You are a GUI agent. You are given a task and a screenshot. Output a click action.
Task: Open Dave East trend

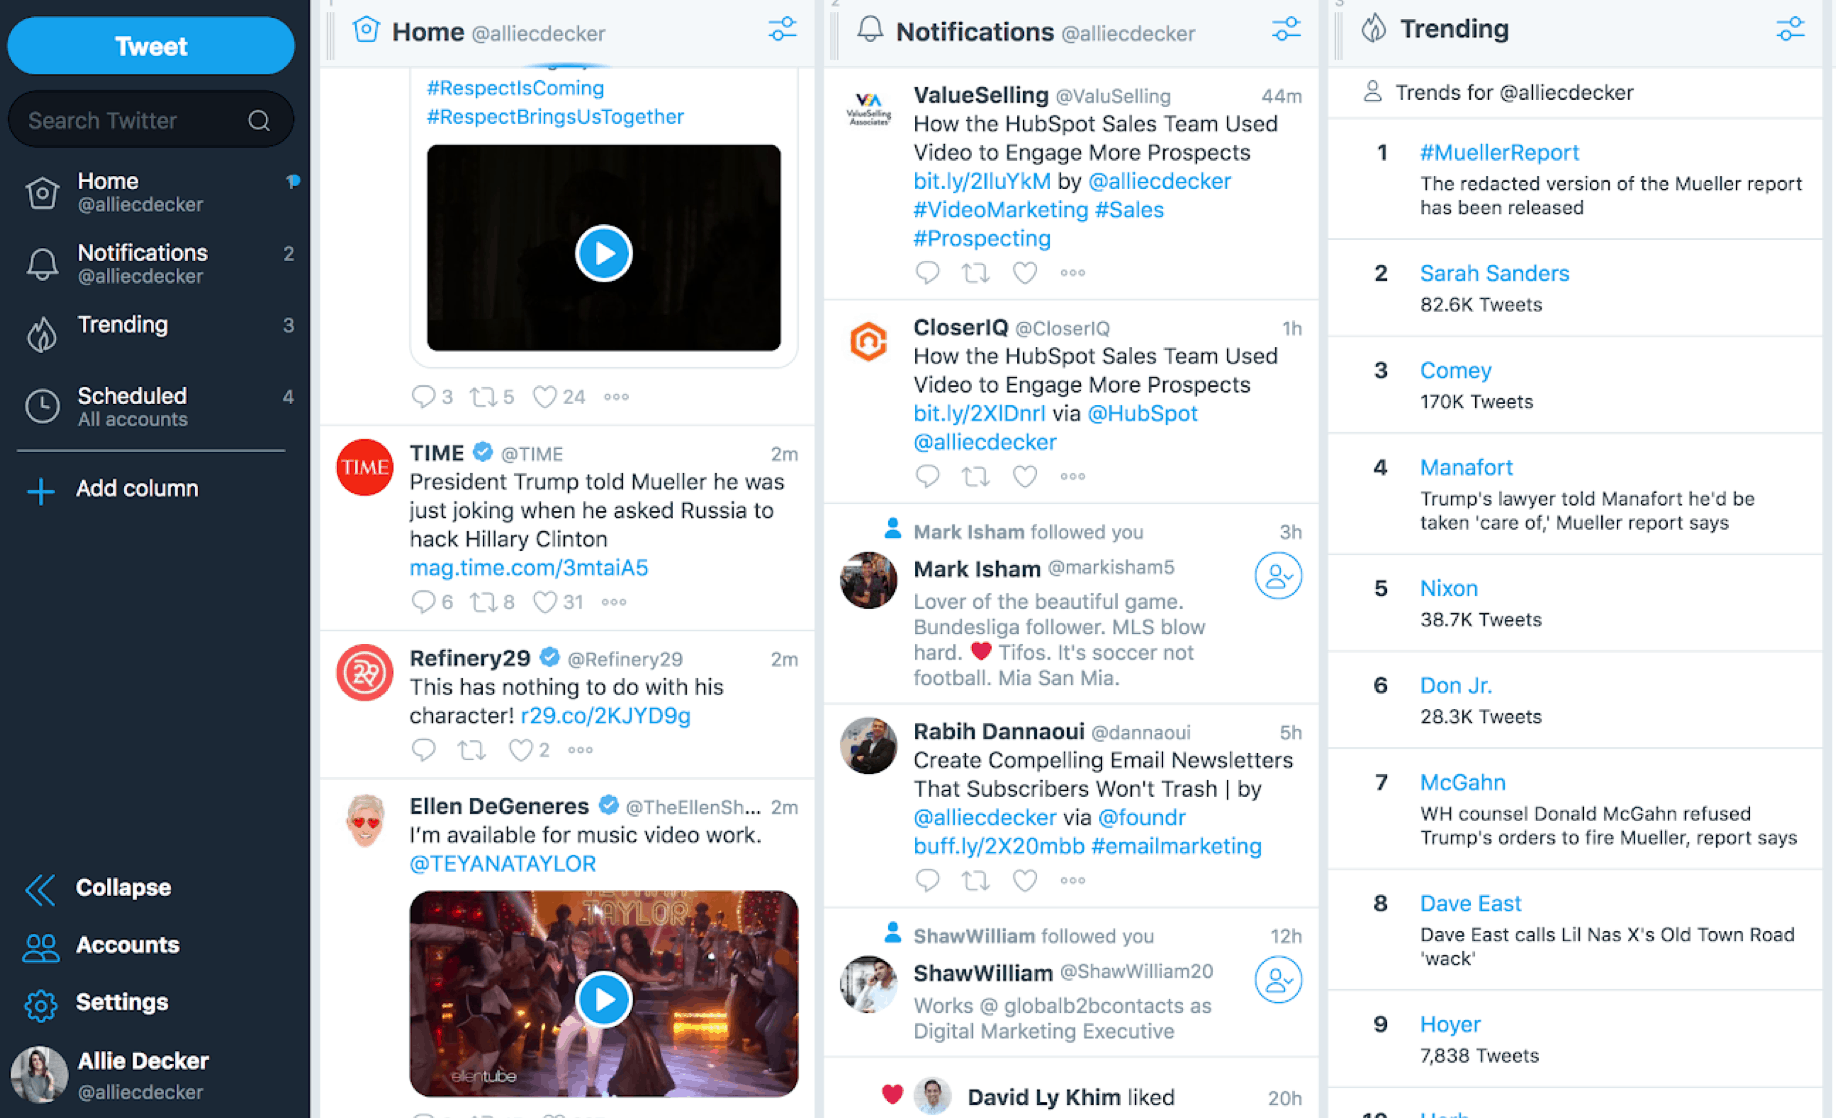[x=1470, y=904]
